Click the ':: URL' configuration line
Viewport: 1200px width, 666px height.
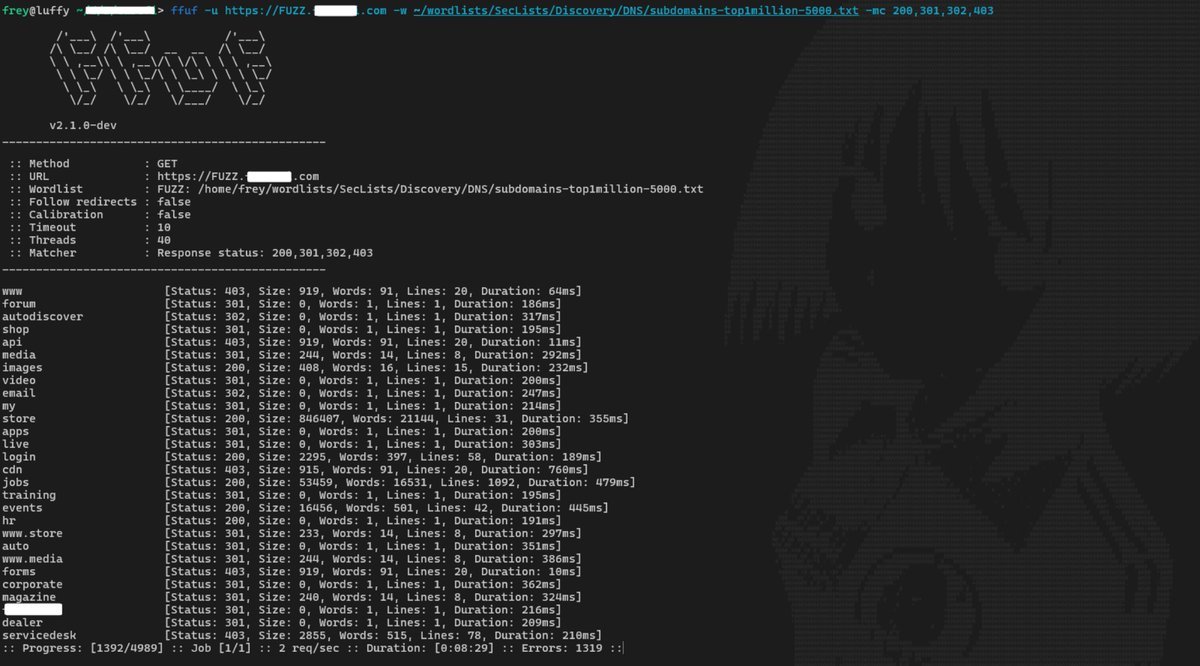coord(164,176)
